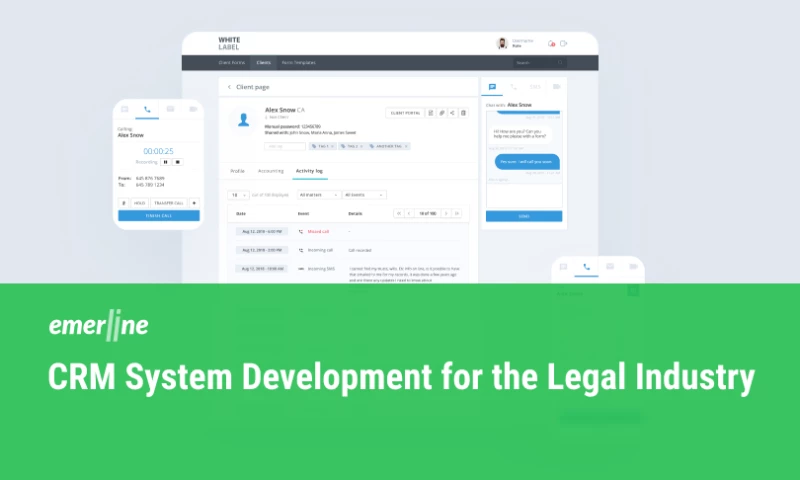Click the CLIENT PORTAL button

click(x=405, y=113)
